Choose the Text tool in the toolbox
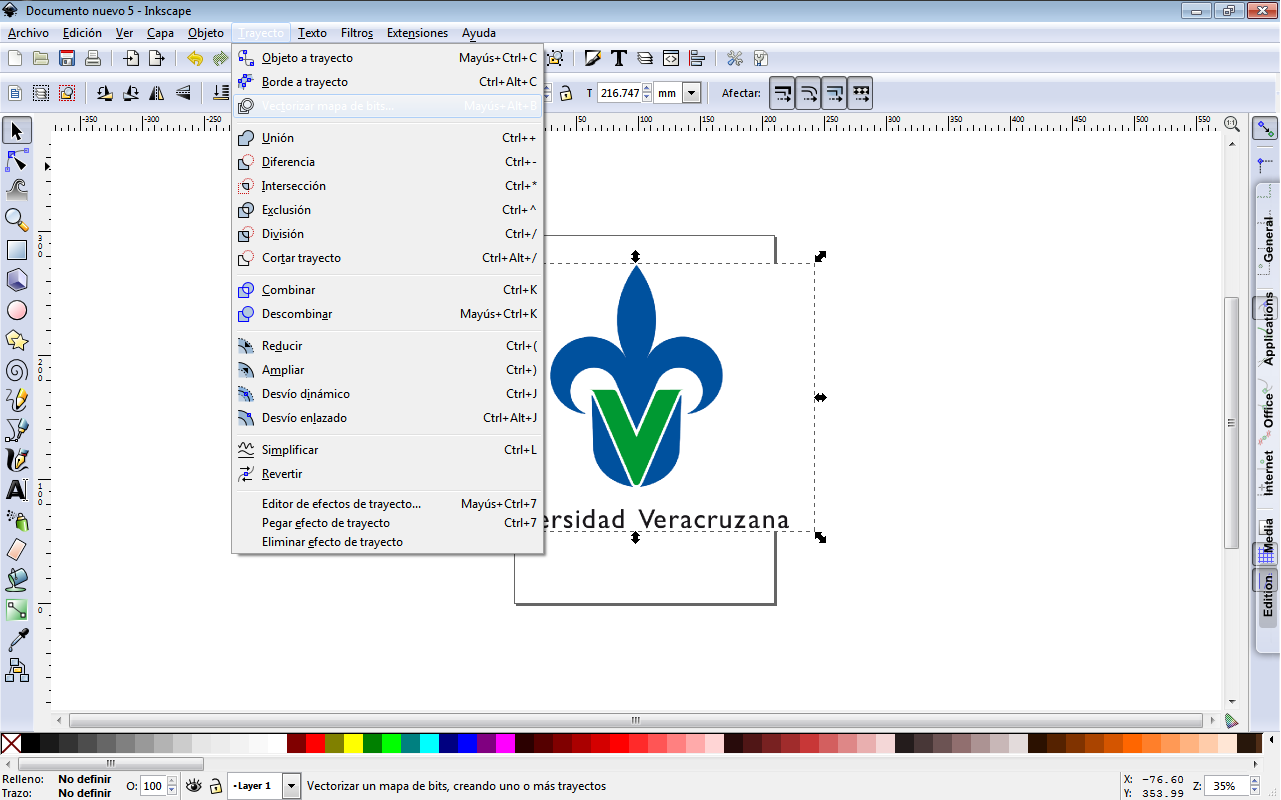The image size is (1281, 800). (17, 490)
